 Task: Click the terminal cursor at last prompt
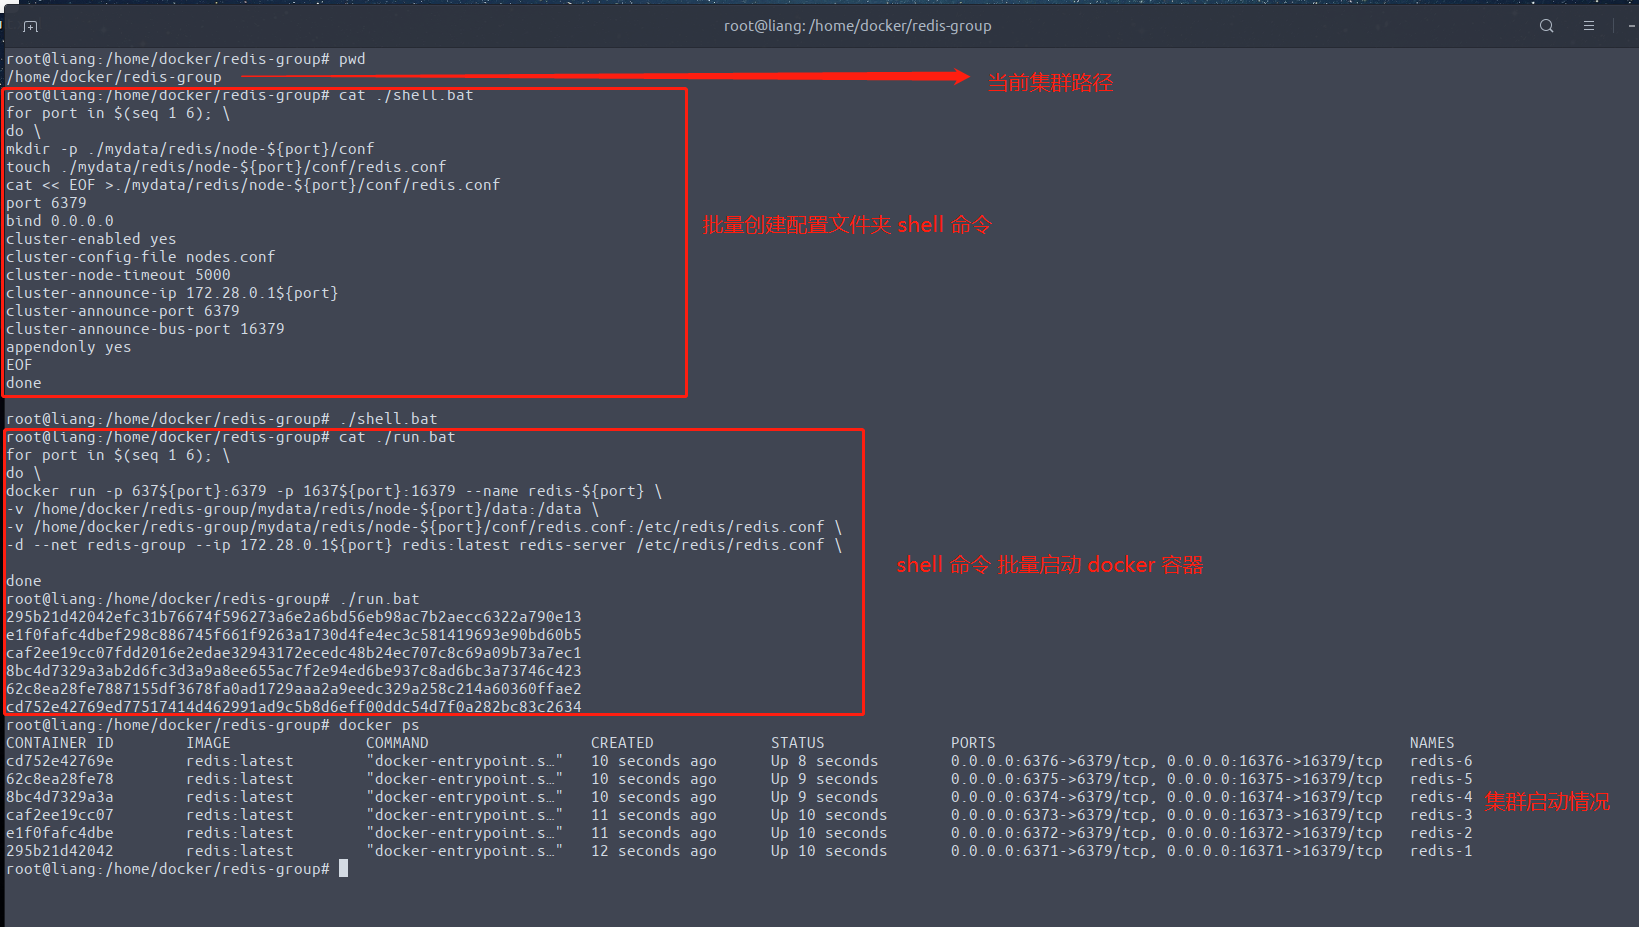[343, 868]
